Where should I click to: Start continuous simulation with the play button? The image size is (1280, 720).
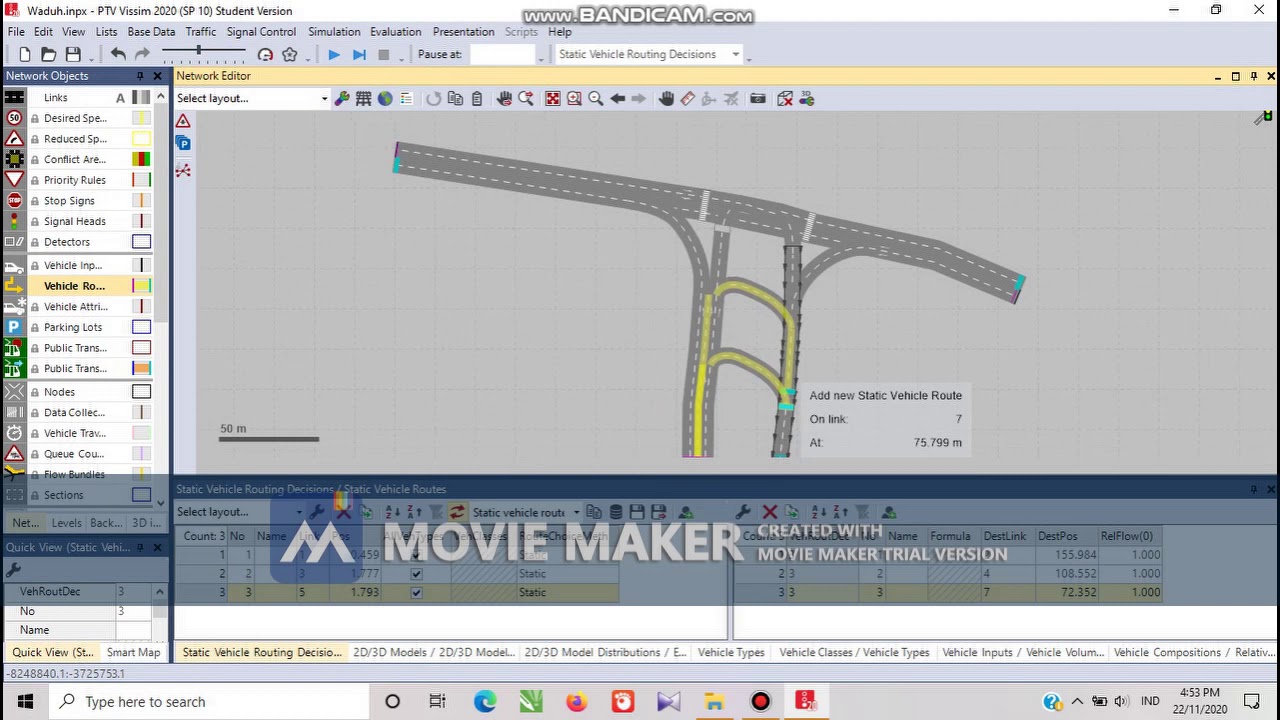[334, 54]
